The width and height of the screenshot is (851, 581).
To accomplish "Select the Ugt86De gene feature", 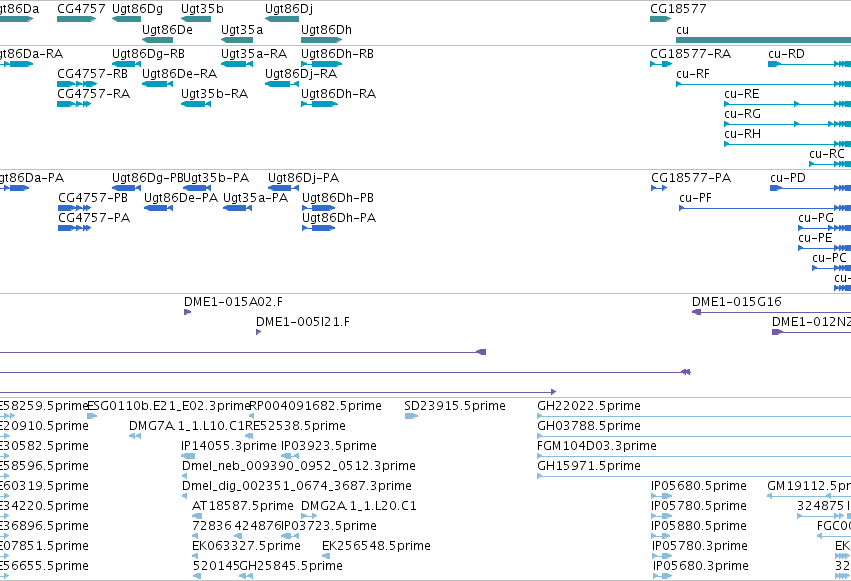I will point(157,40).
